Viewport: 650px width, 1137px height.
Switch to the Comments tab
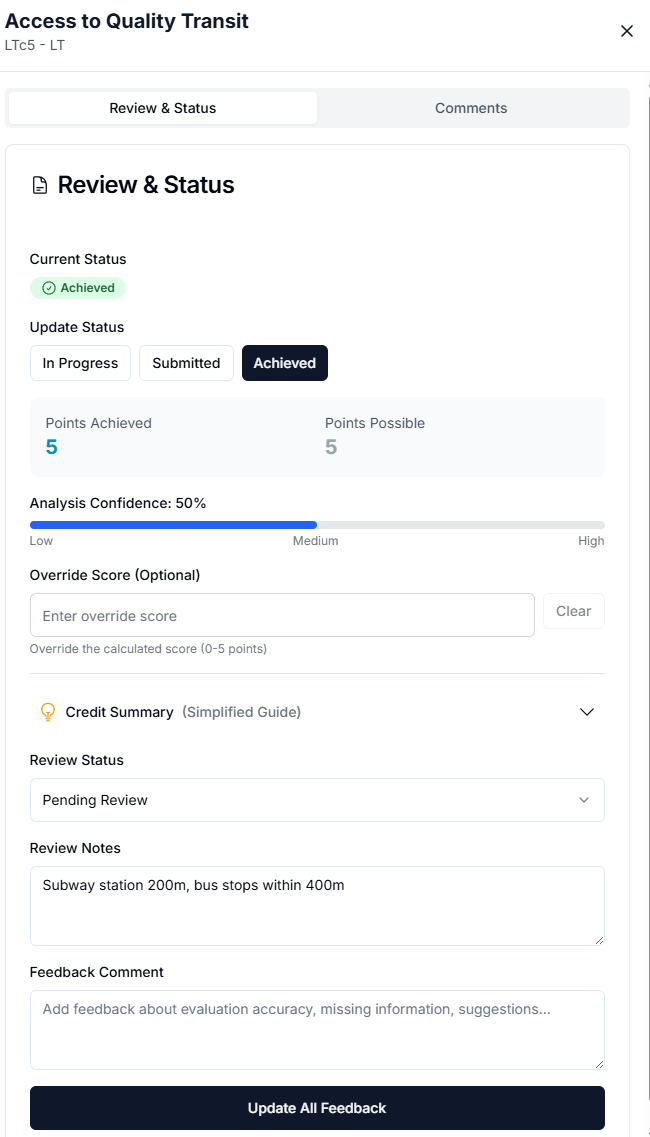471,108
